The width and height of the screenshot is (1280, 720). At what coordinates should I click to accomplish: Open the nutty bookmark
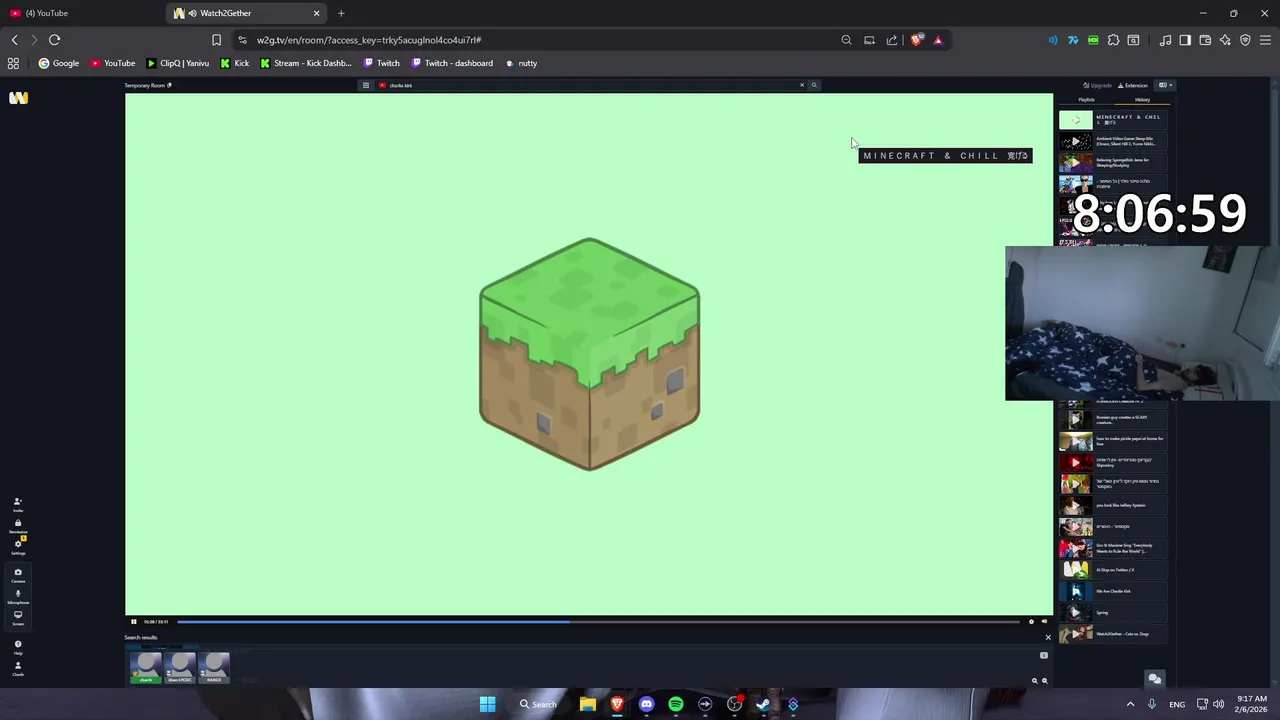coord(521,63)
